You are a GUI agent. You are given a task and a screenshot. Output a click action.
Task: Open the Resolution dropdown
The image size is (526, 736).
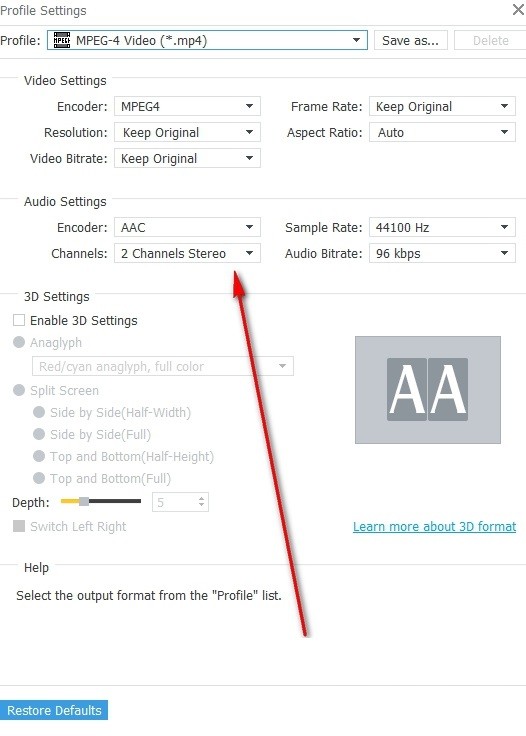point(187,132)
